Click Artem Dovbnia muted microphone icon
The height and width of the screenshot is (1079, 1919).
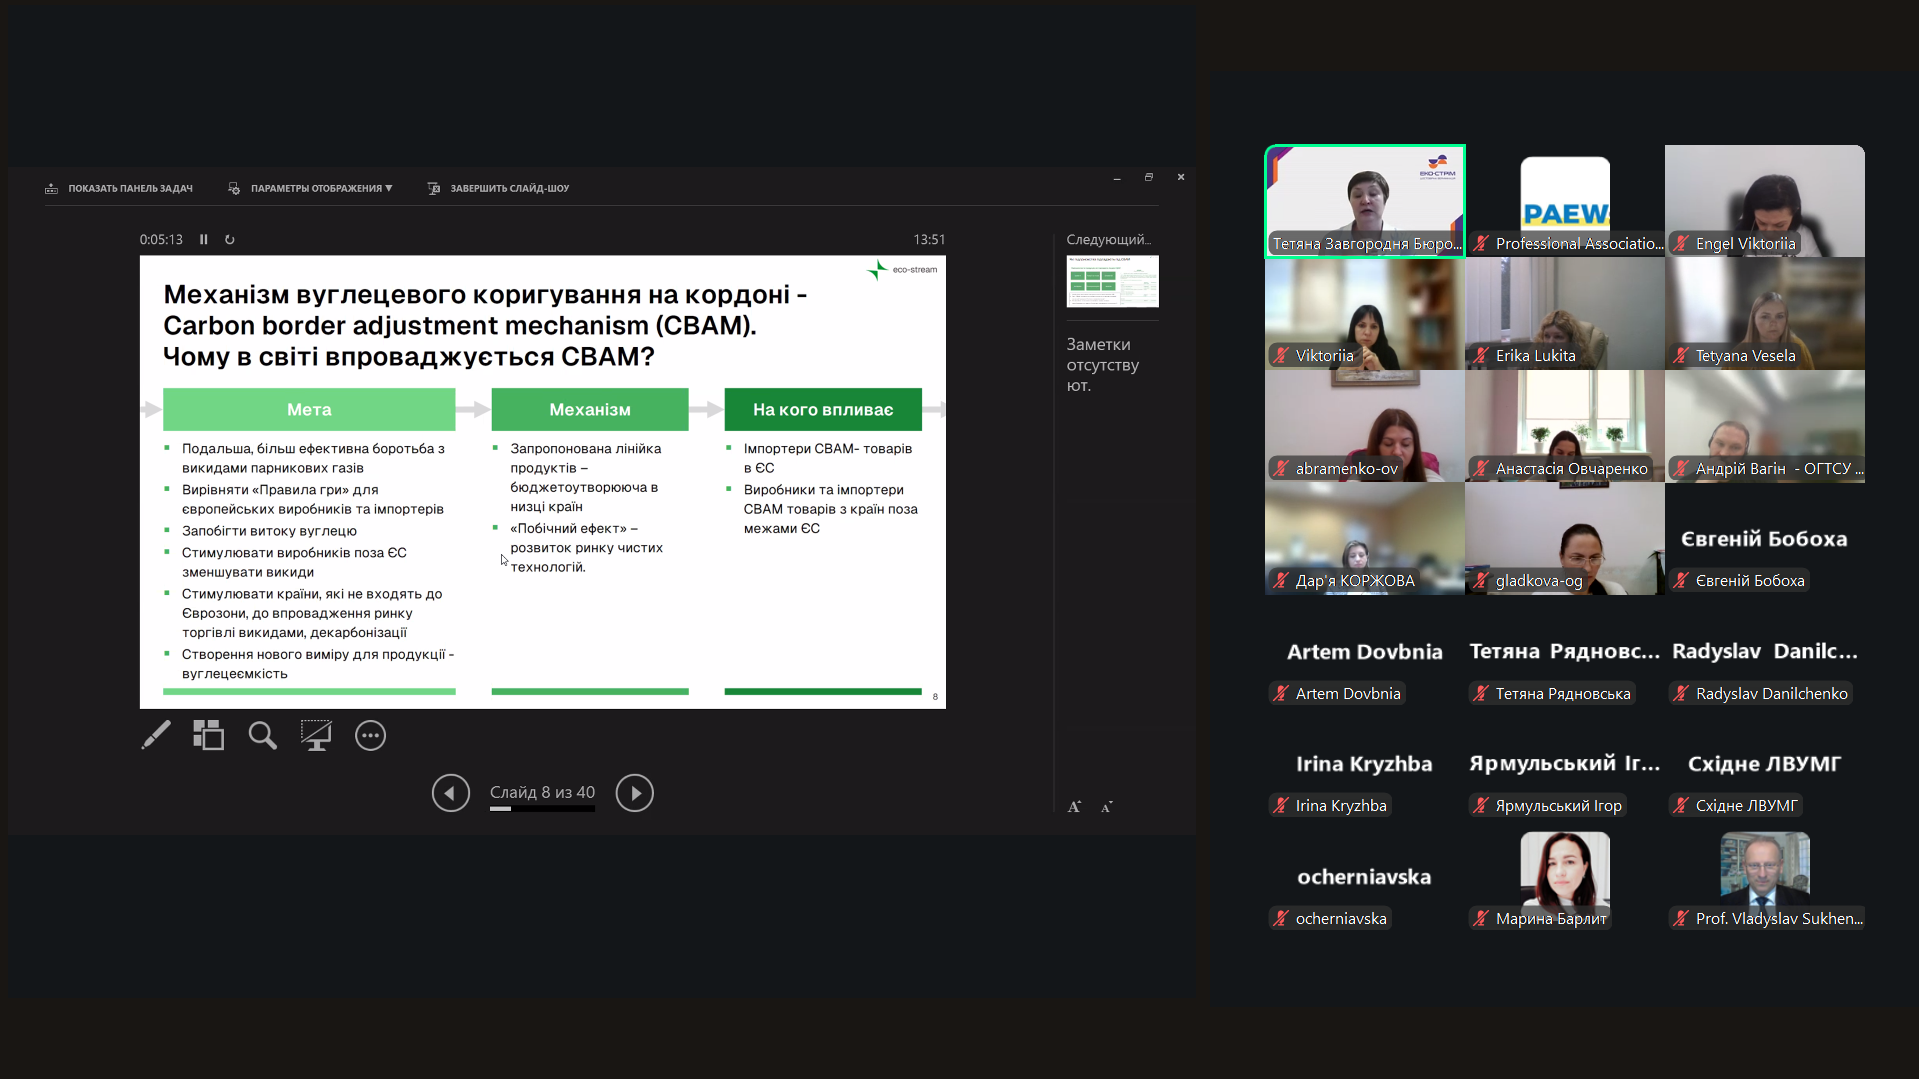point(1281,693)
